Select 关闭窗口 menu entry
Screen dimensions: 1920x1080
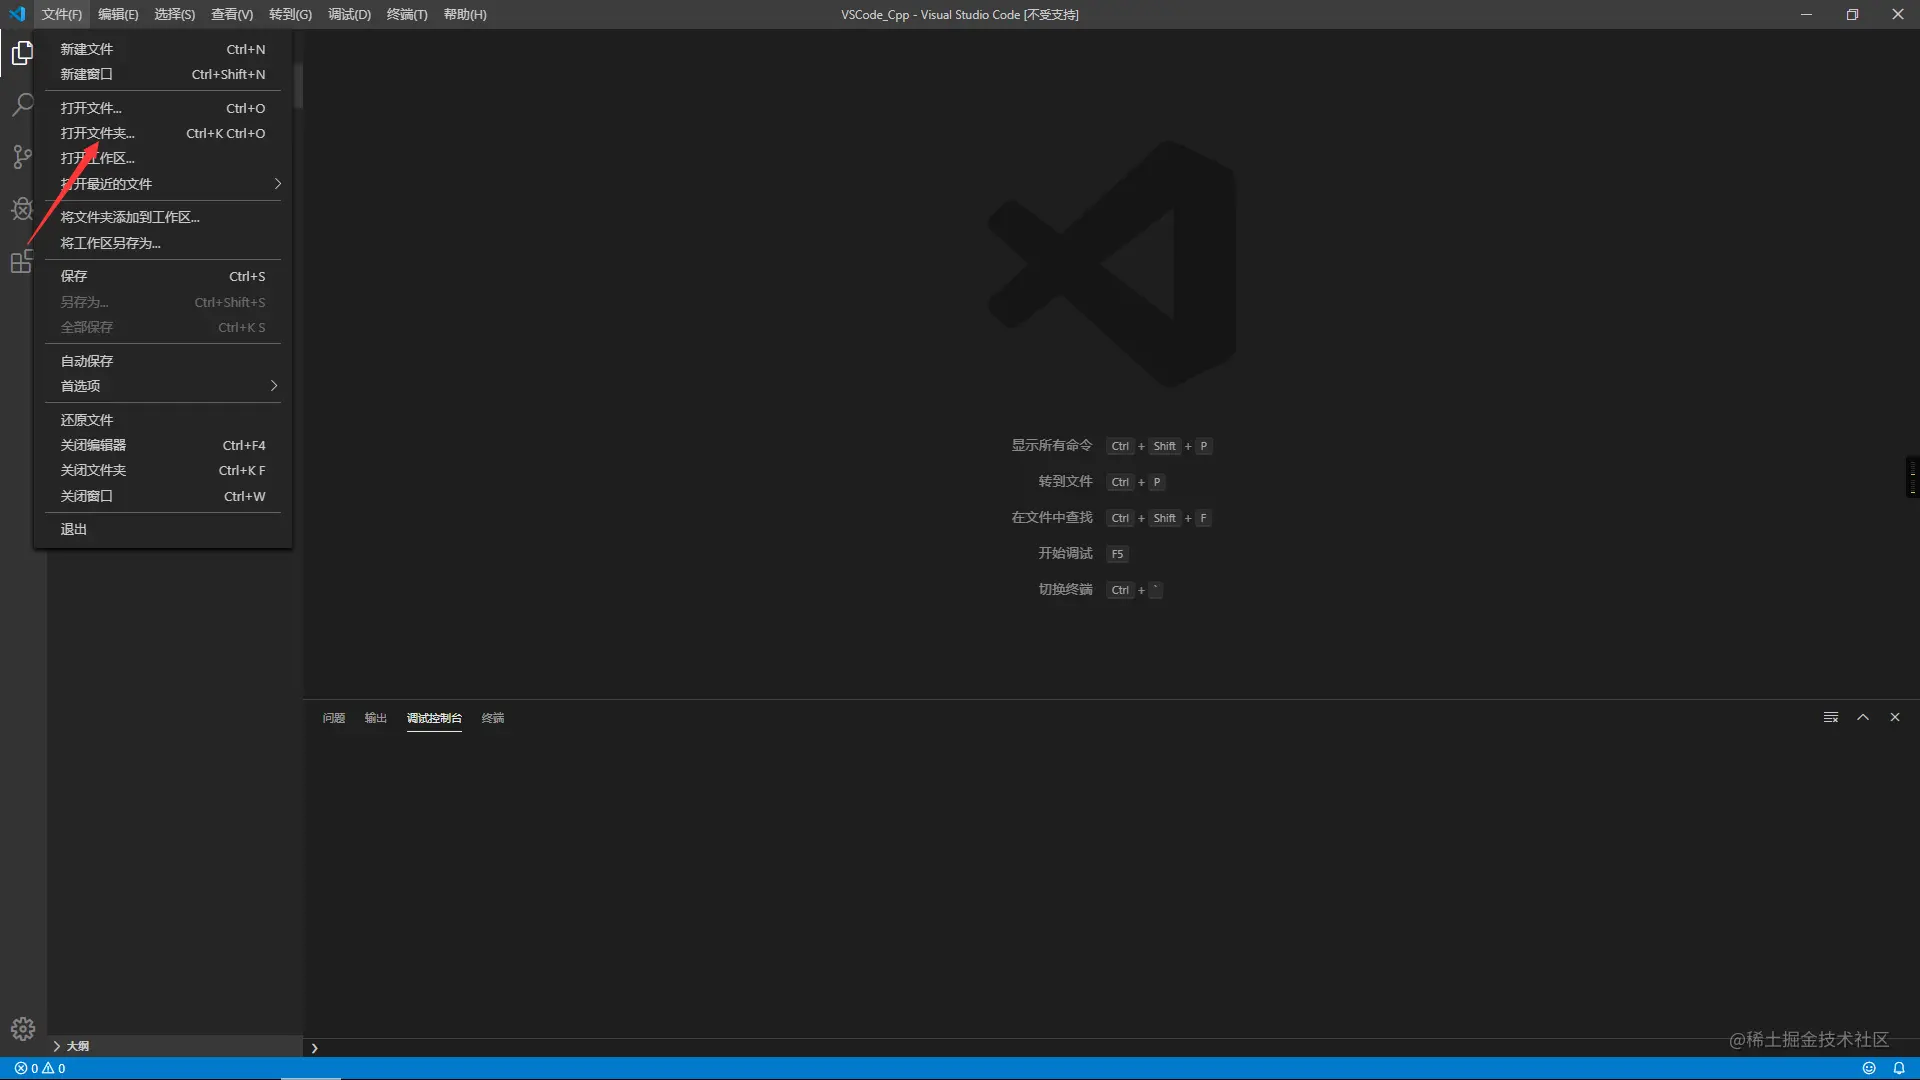pyautogui.click(x=163, y=496)
